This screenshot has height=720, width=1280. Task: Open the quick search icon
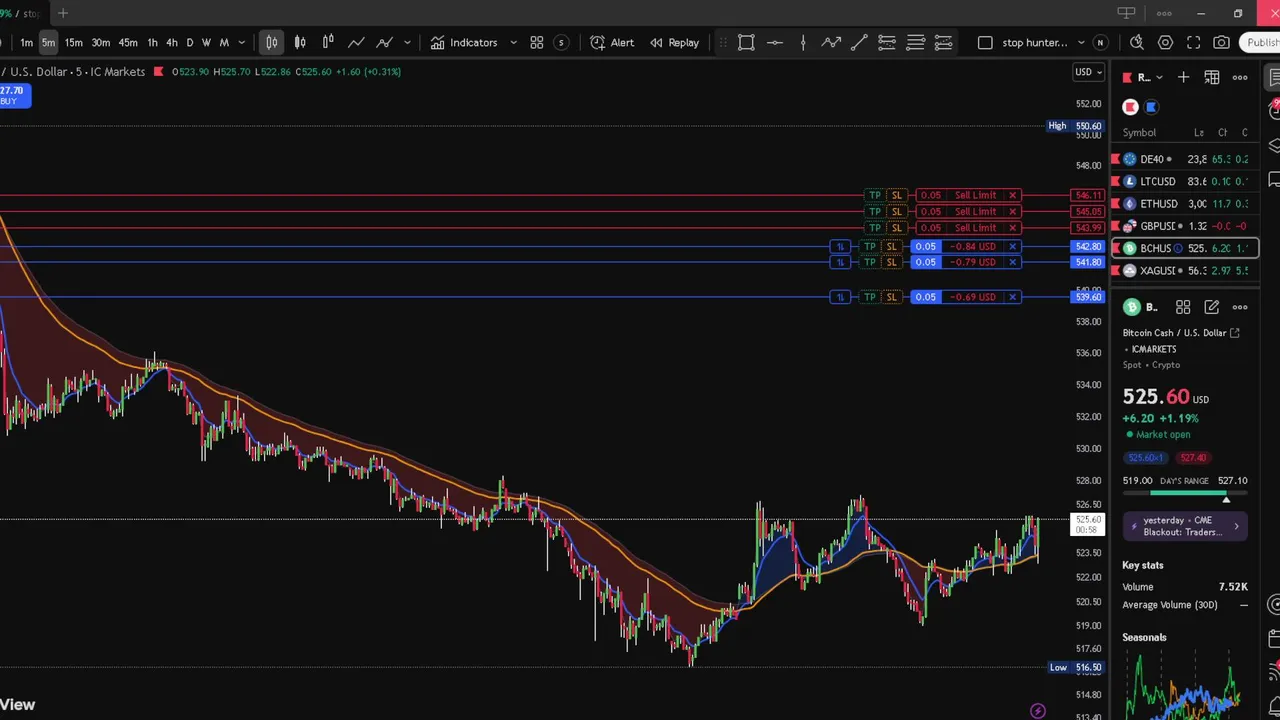pyautogui.click(x=1137, y=42)
